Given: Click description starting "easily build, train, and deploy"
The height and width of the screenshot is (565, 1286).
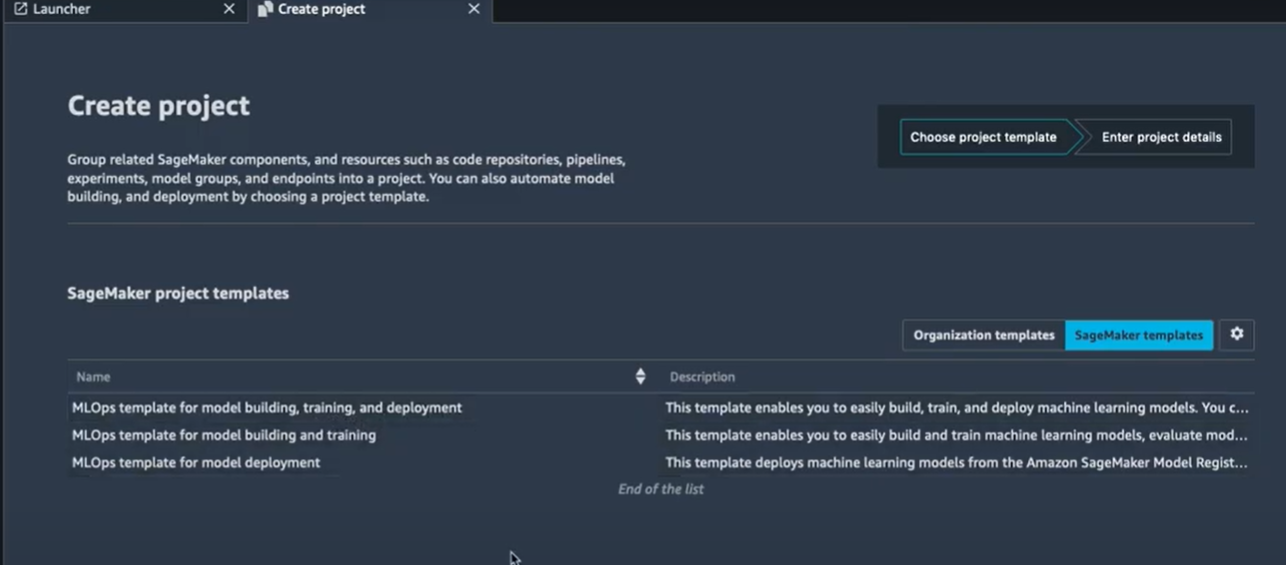Looking at the screenshot, I should click(x=956, y=408).
